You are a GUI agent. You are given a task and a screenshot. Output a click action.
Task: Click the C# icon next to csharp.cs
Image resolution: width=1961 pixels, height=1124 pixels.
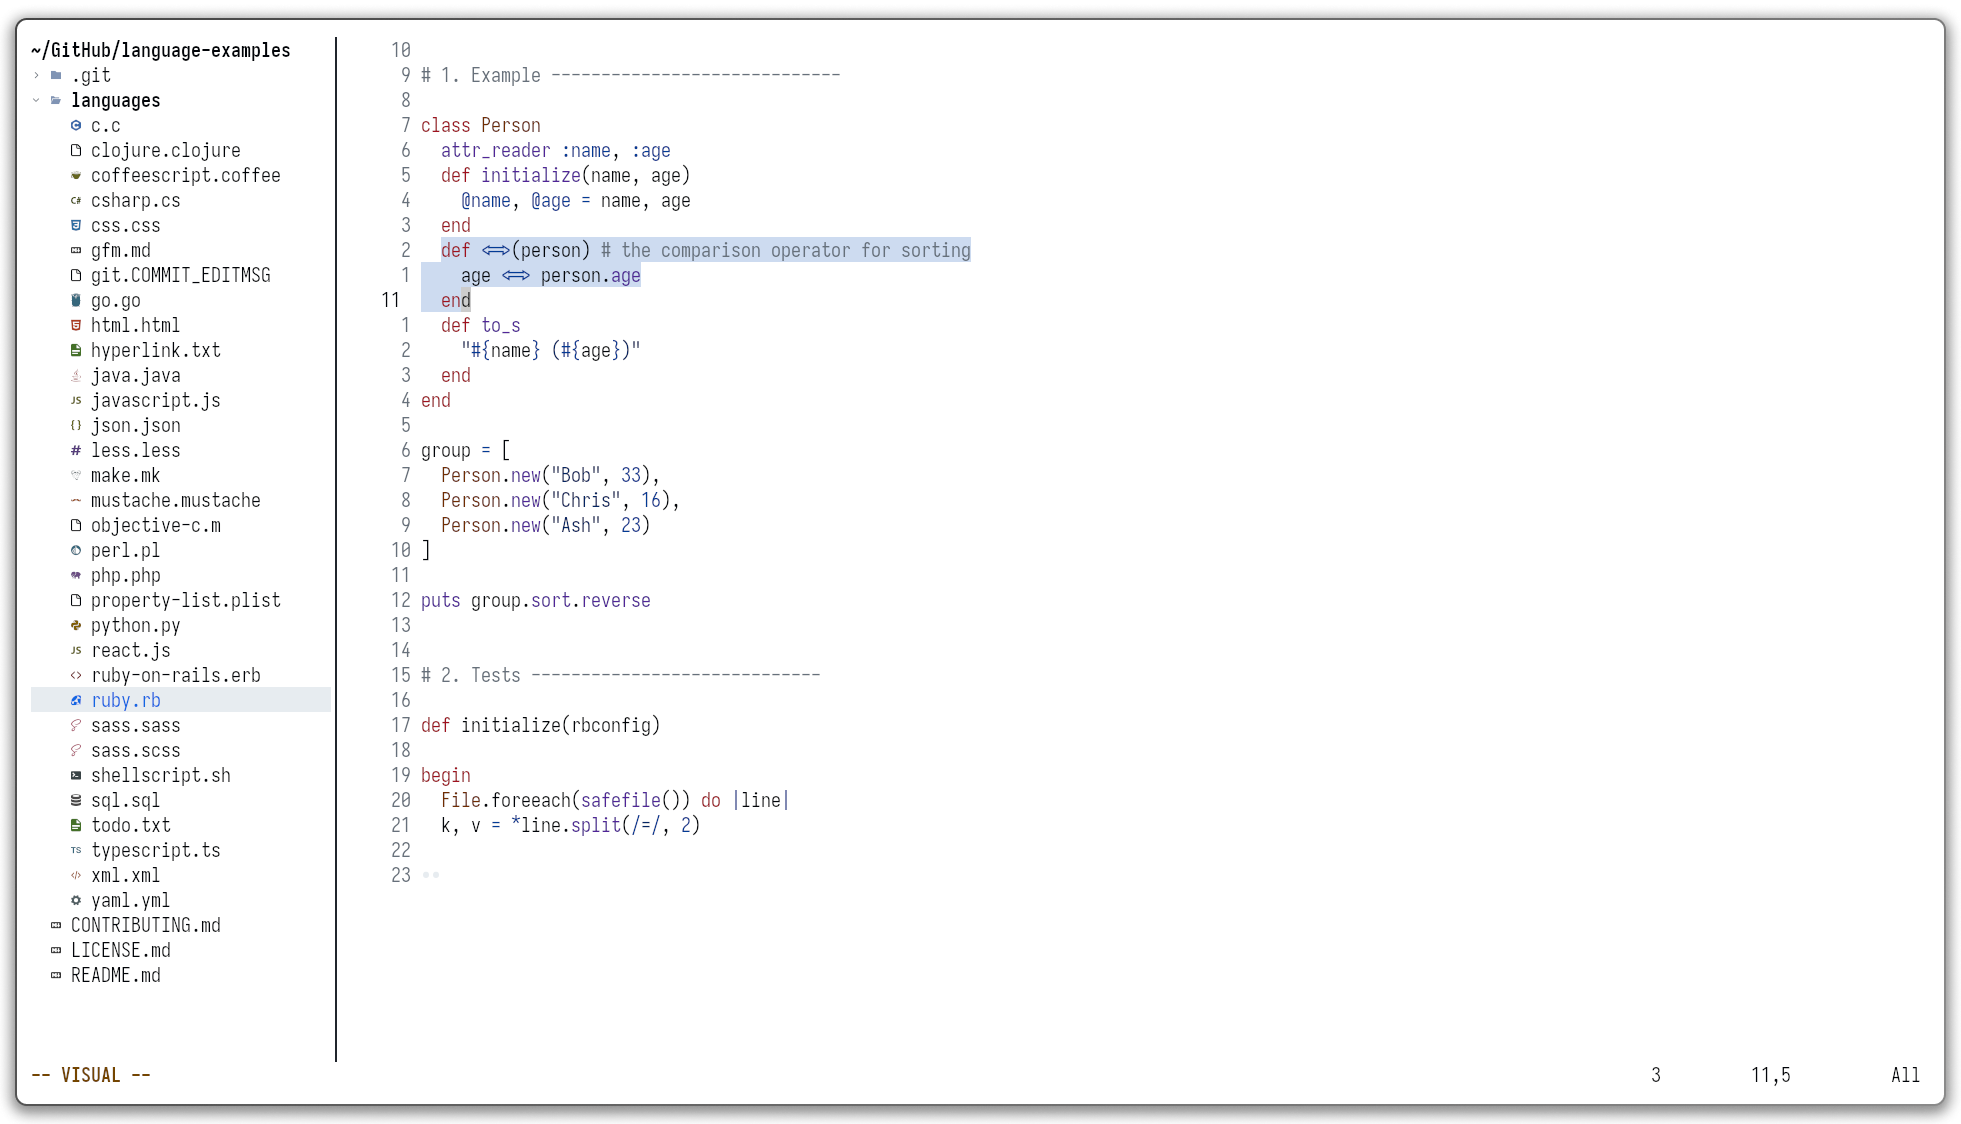[76, 200]
